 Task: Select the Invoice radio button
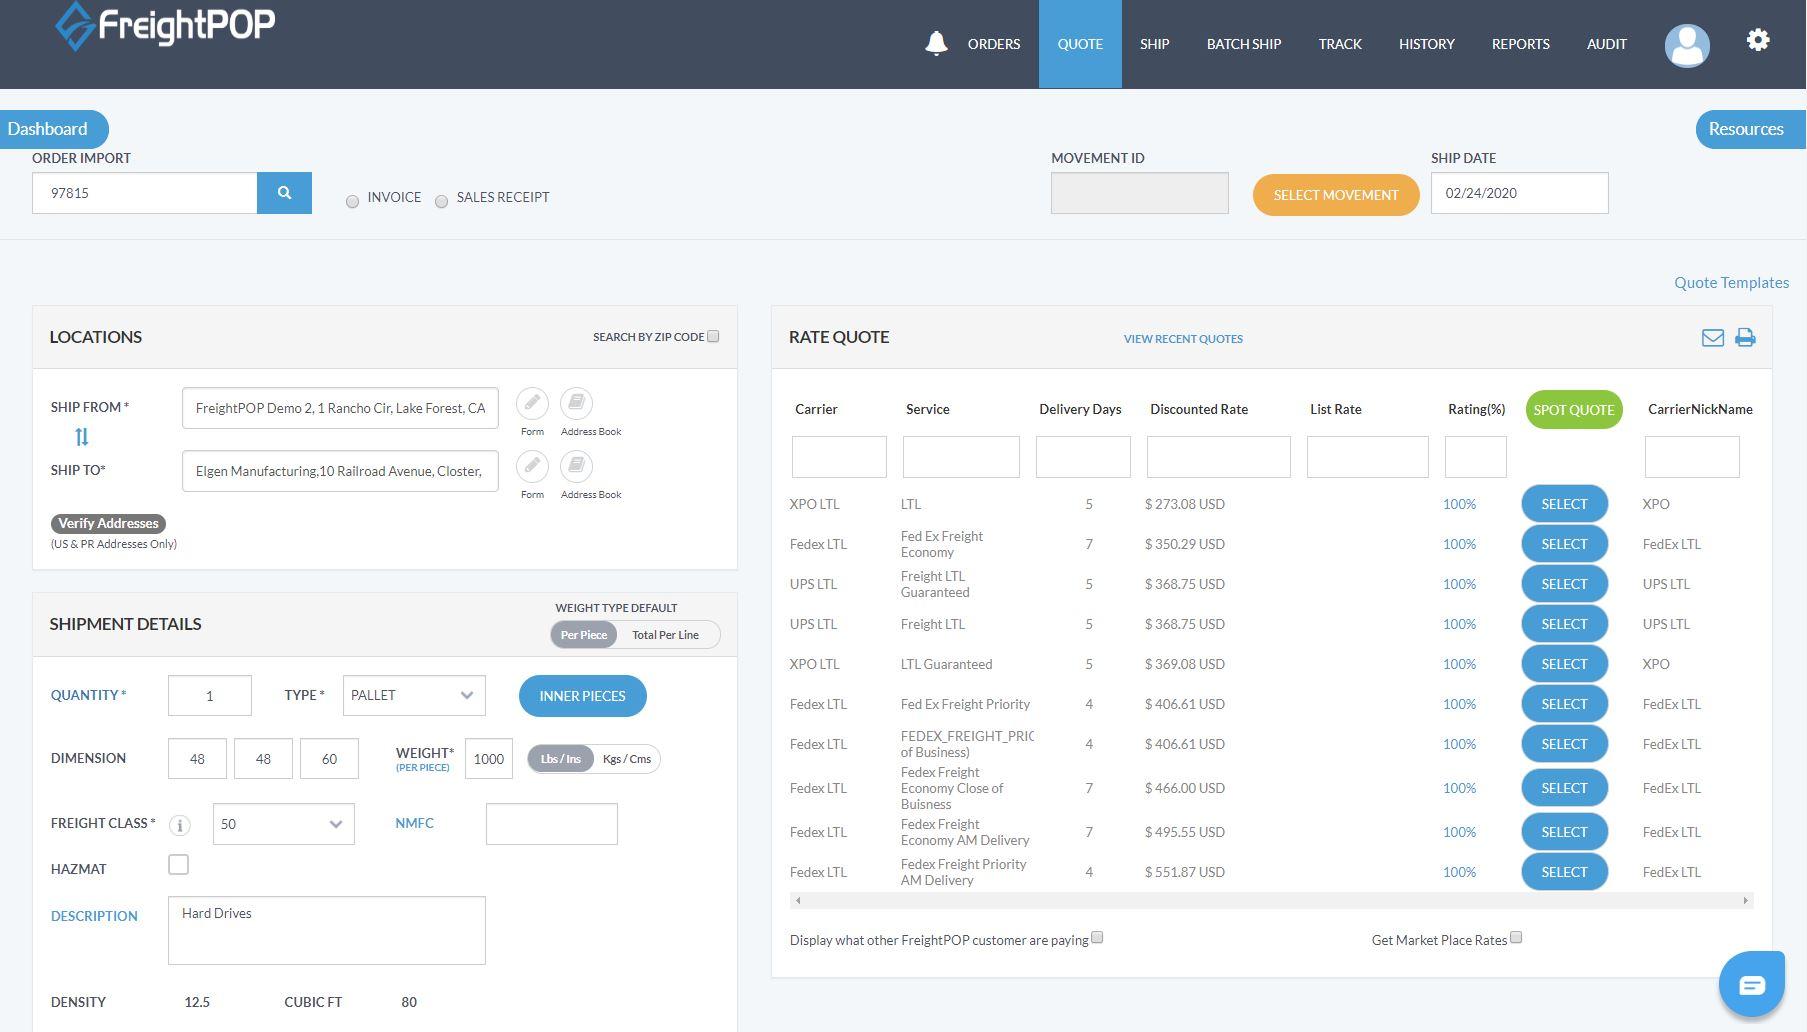click(x=352, y=202)
